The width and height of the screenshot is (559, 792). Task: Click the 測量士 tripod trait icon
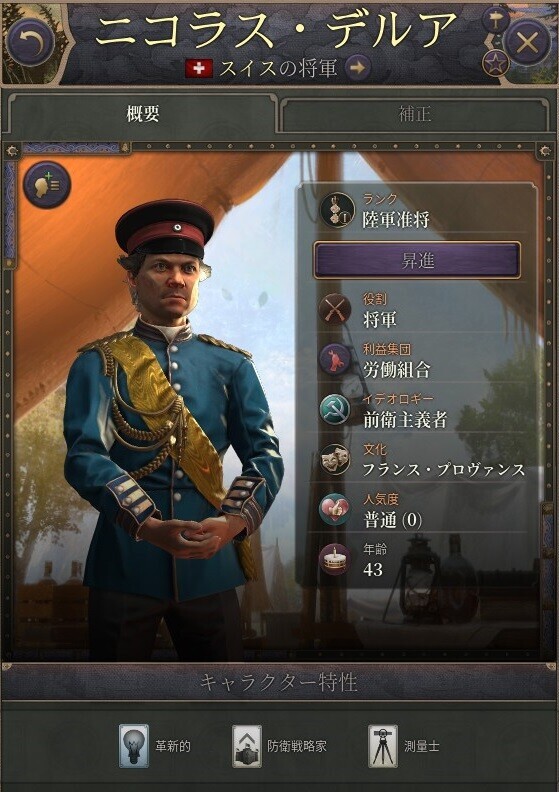[383, 746]
